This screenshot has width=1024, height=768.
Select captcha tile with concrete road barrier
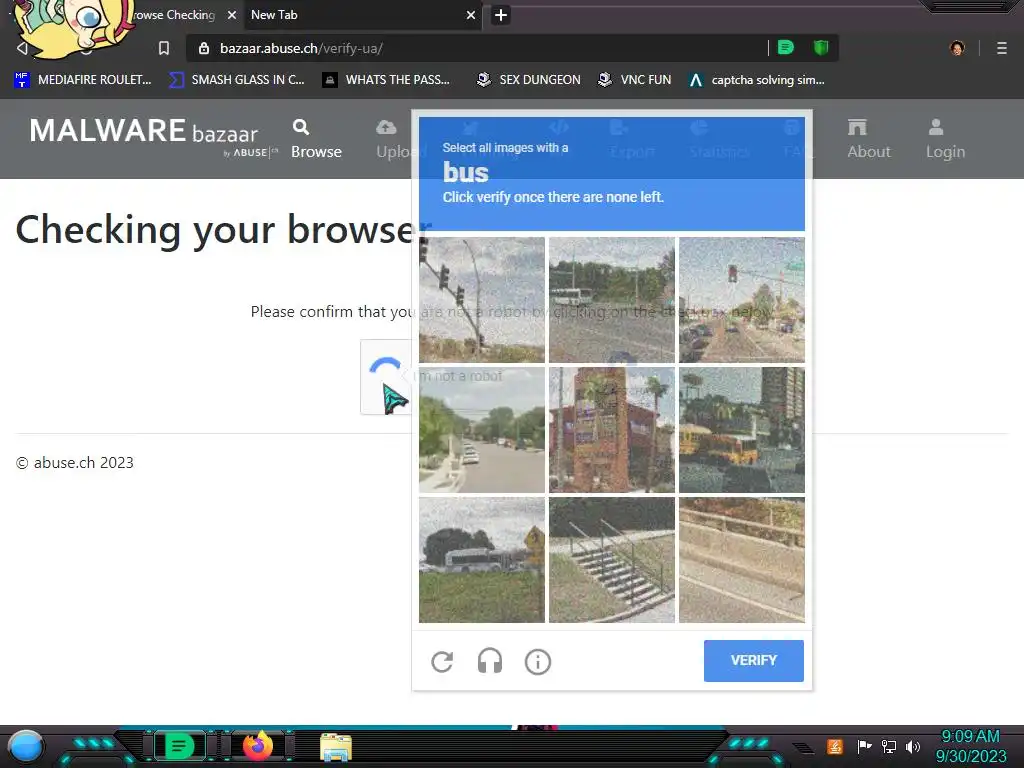(x=742, y=560)
